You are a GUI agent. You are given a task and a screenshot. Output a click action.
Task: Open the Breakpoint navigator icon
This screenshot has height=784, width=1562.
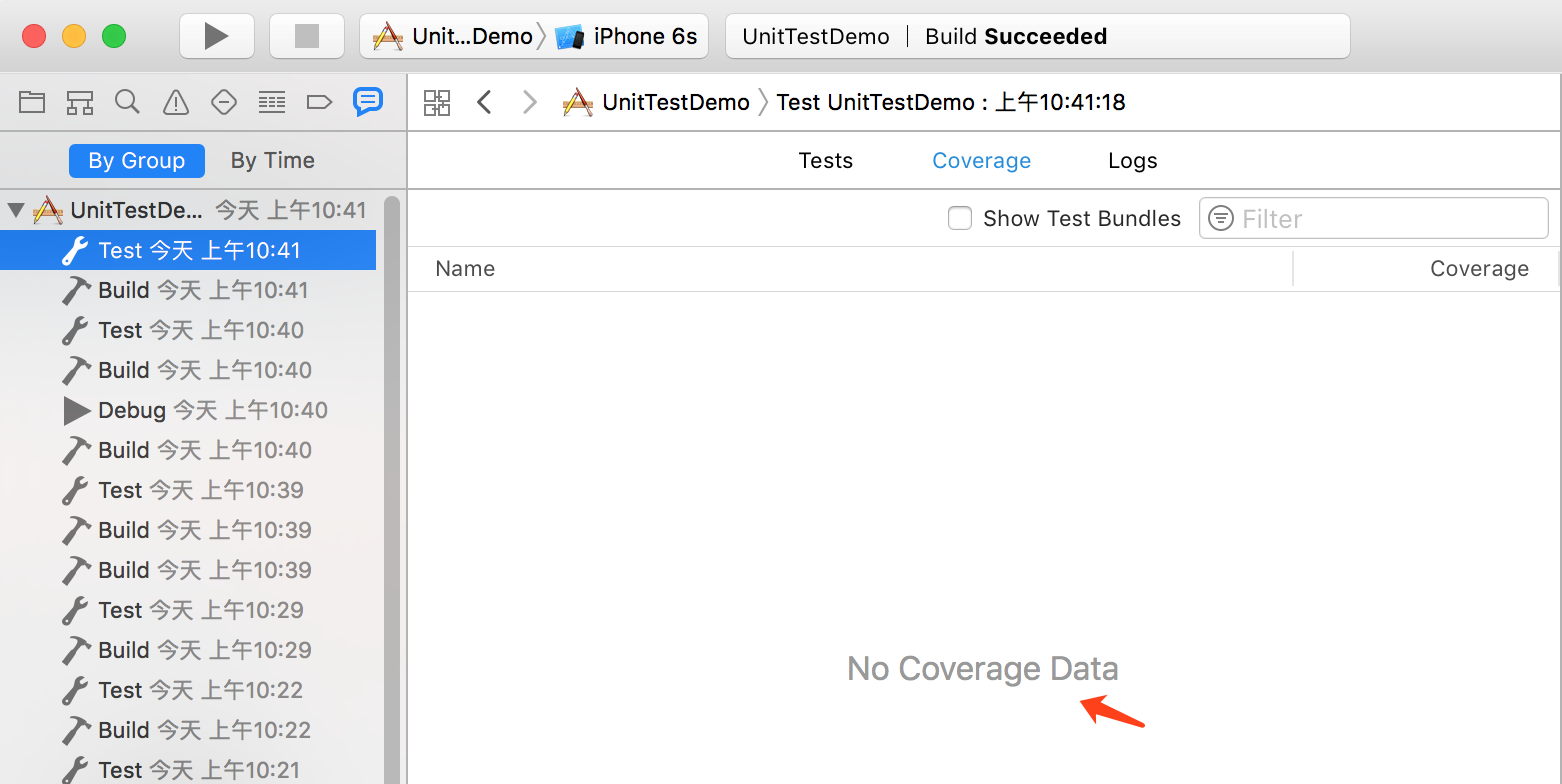(x=319, y=101)
